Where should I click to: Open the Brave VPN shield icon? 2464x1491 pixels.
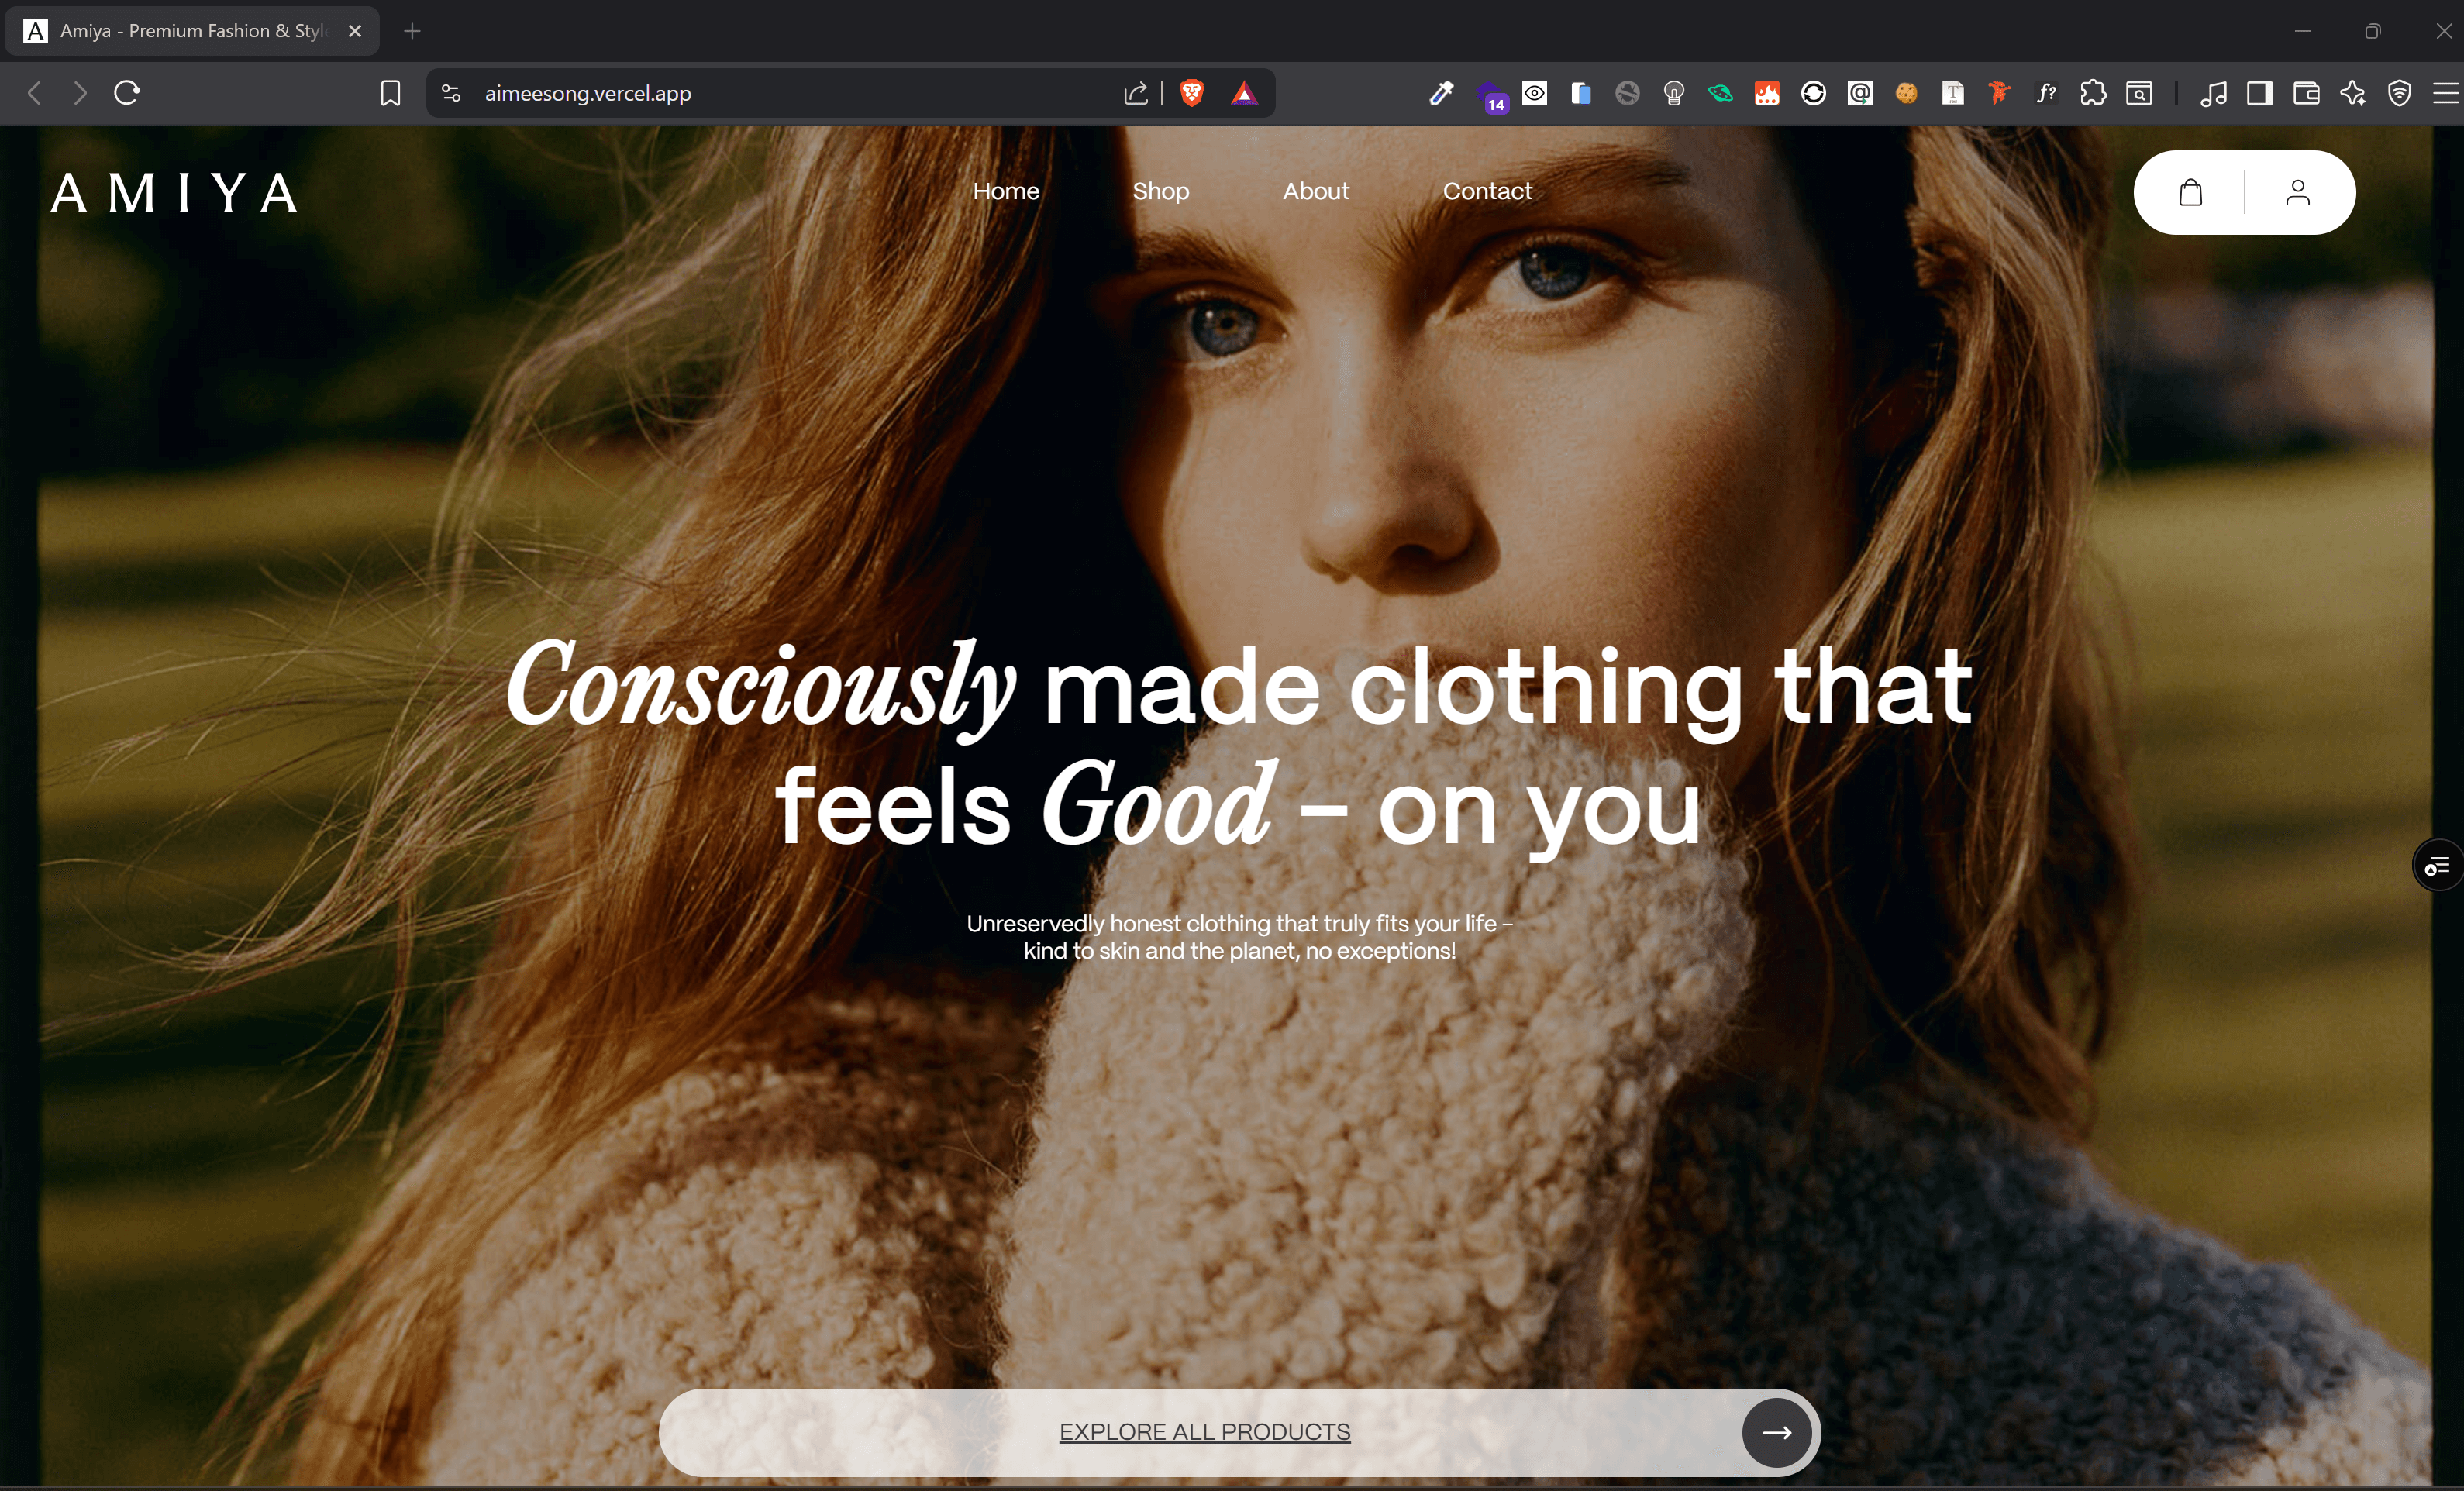coord(2399,93)
